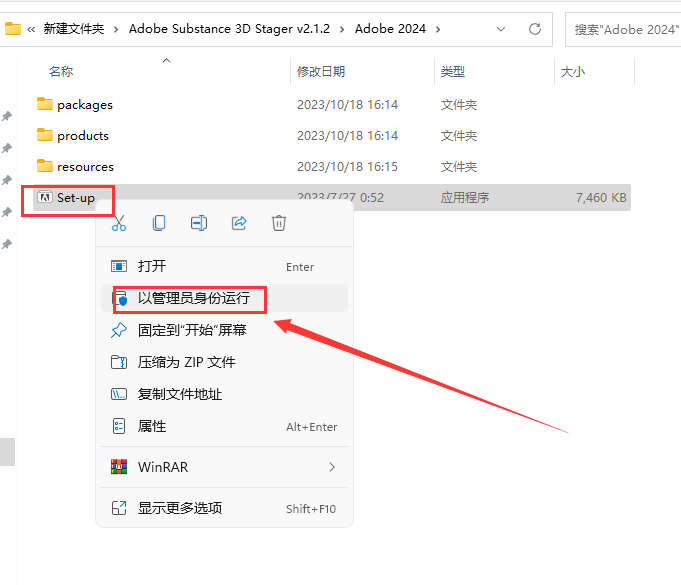The height and width of the screenshot is (585, 681).
Task: Click the Copy icon in context menu
Action: [x=159, y=223]
